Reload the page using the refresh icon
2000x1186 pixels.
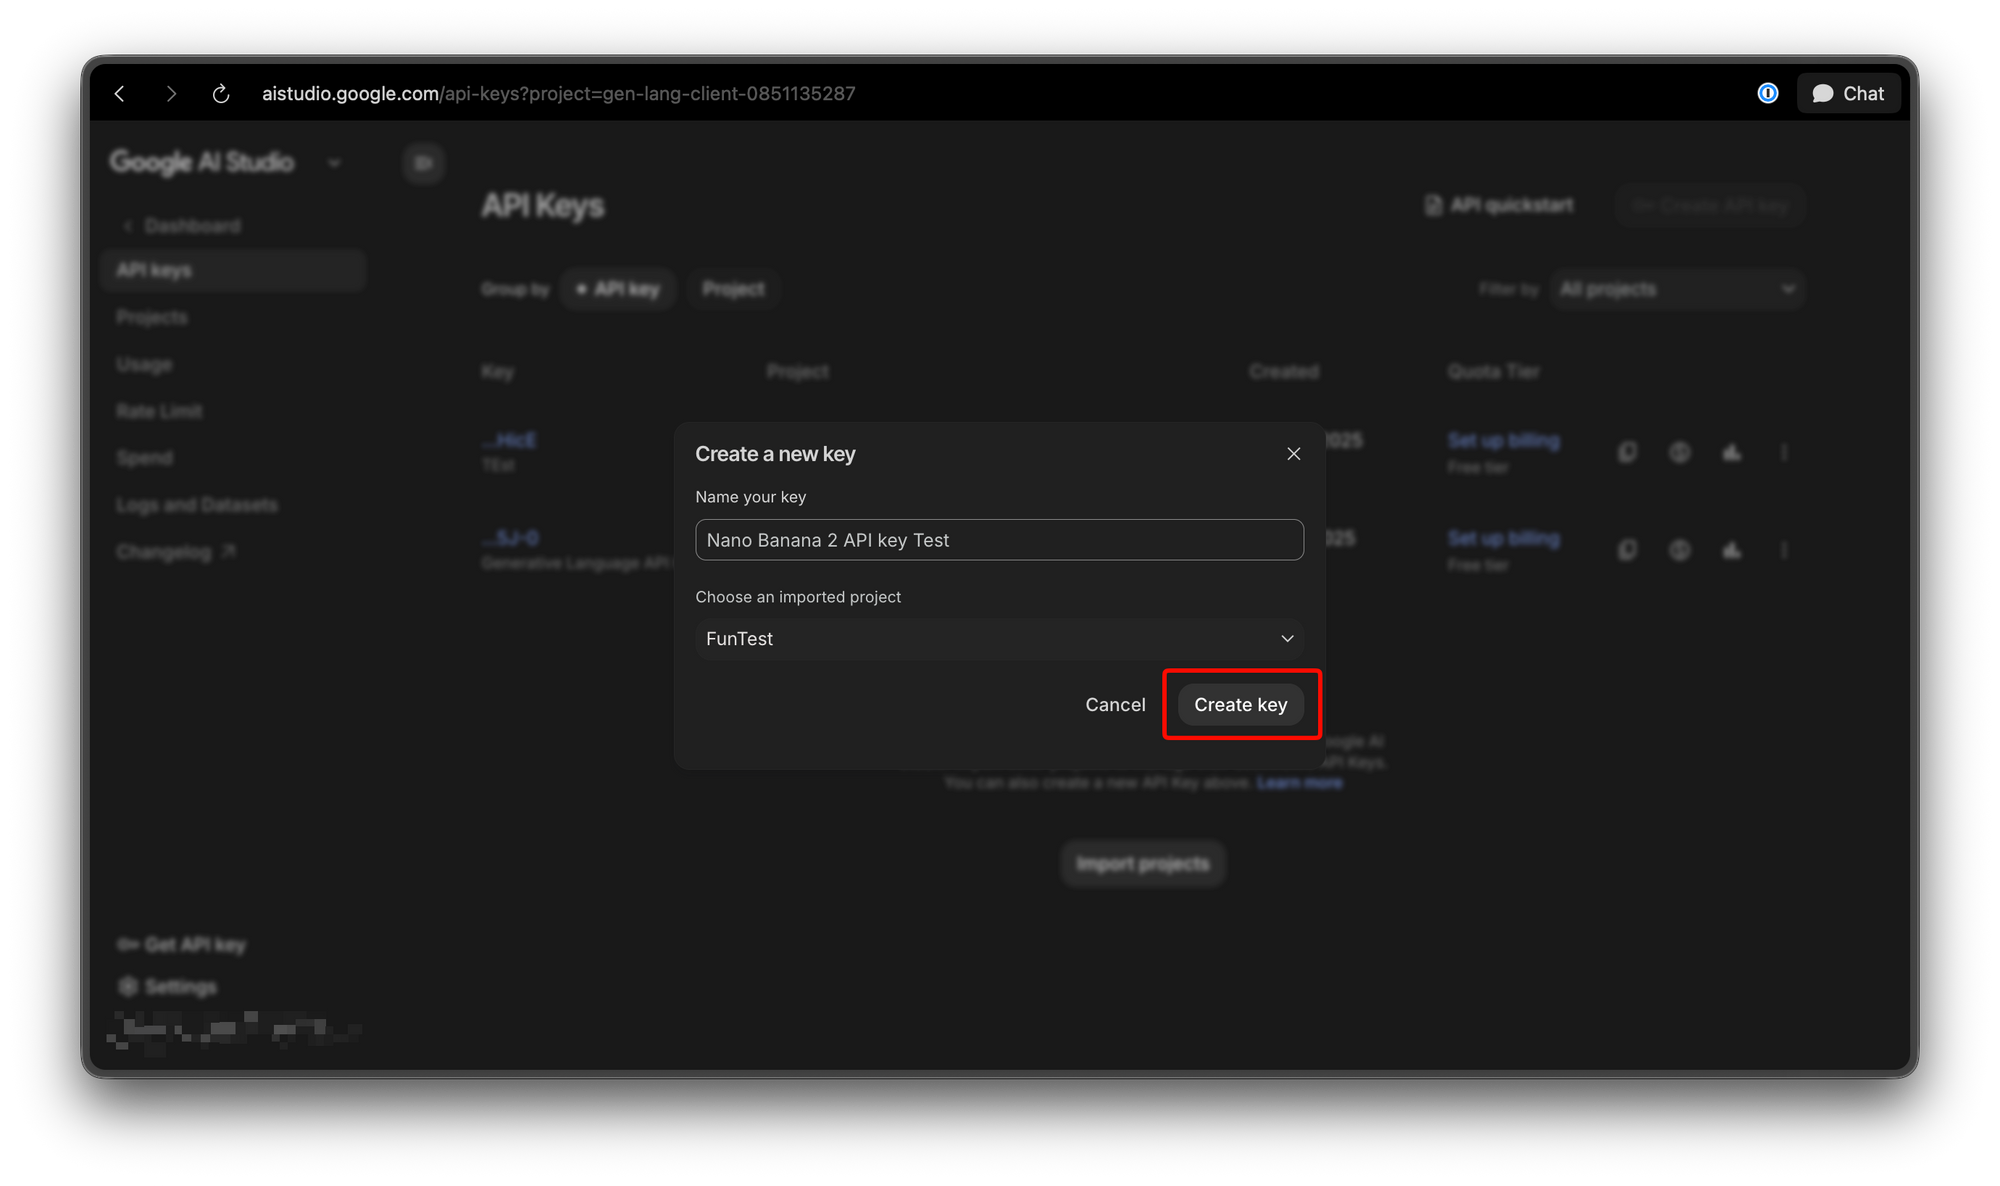click(x=221, y=93)
